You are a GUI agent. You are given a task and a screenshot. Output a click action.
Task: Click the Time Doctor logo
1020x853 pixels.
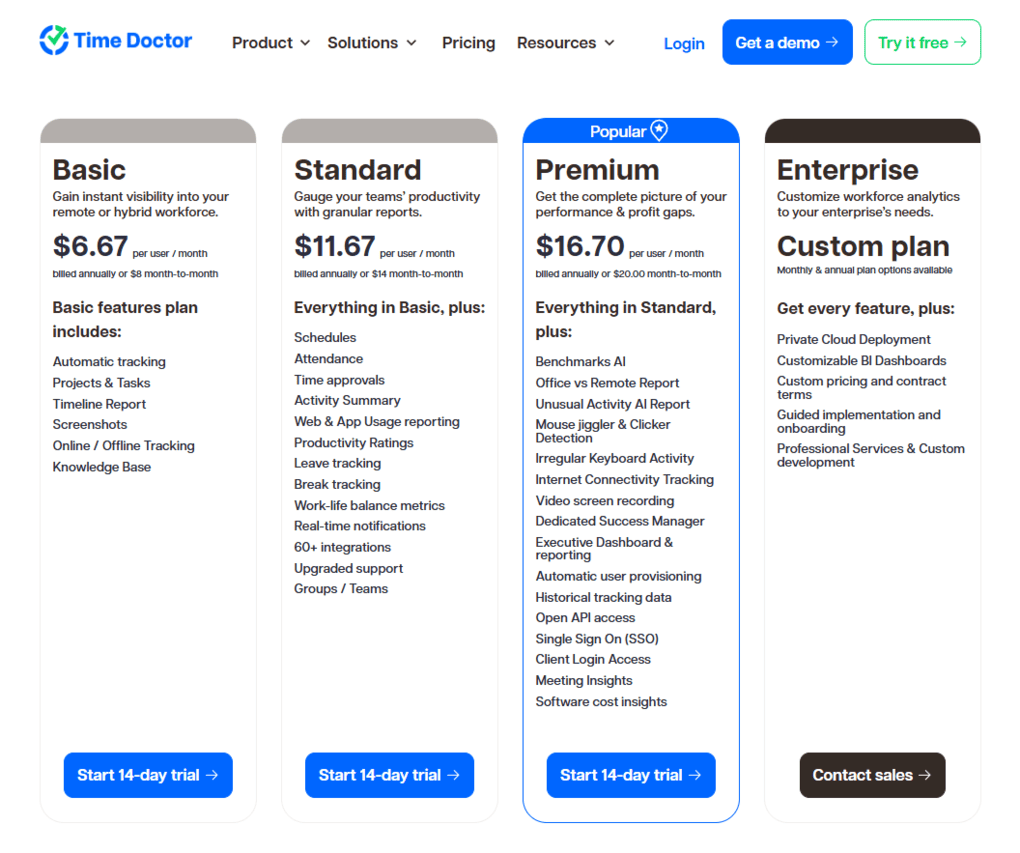point(113,41)
